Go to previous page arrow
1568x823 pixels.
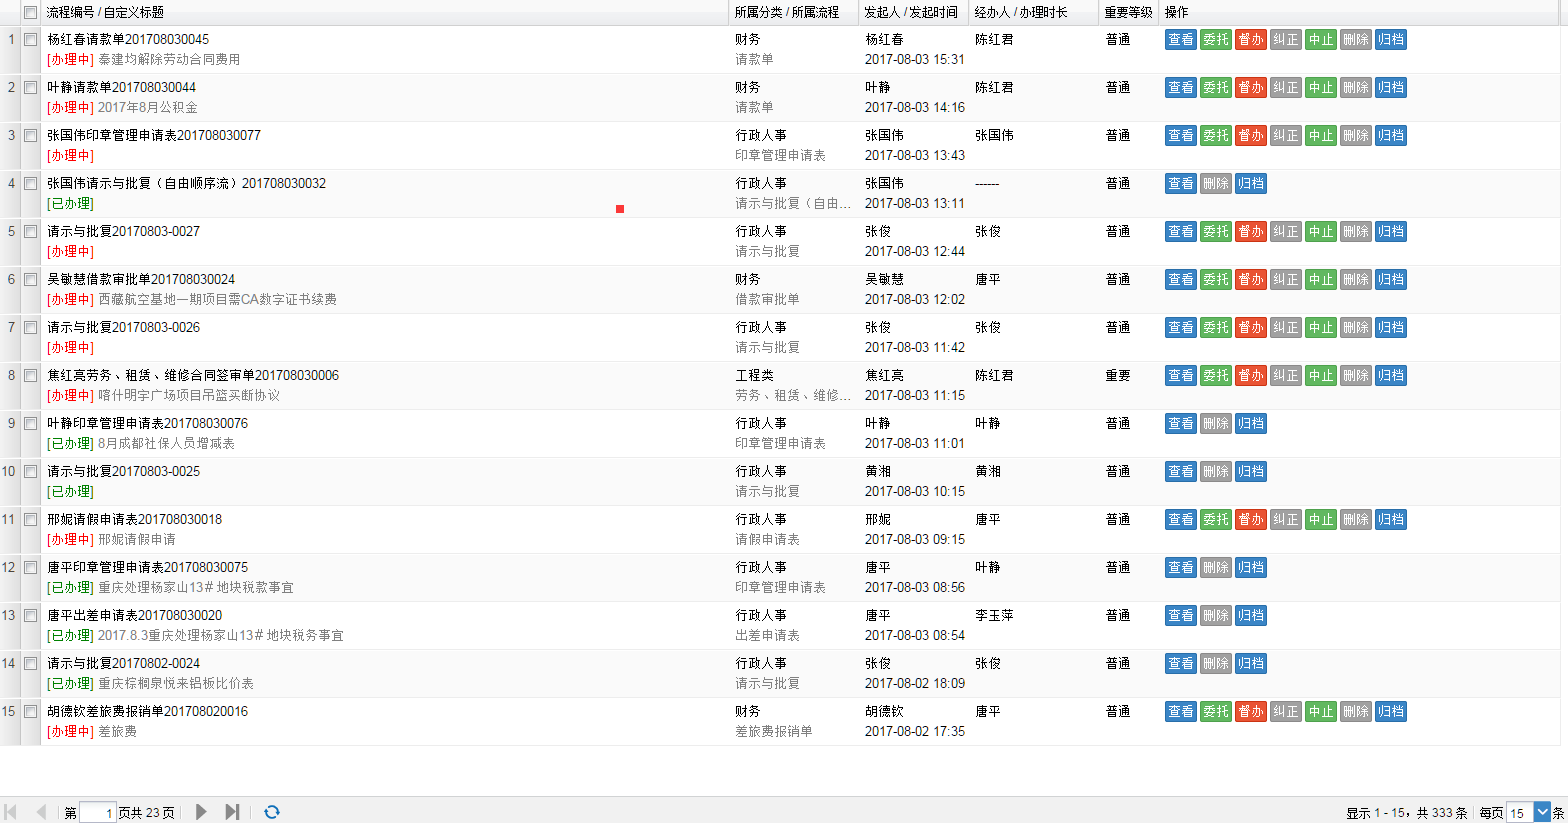[41, 812]
